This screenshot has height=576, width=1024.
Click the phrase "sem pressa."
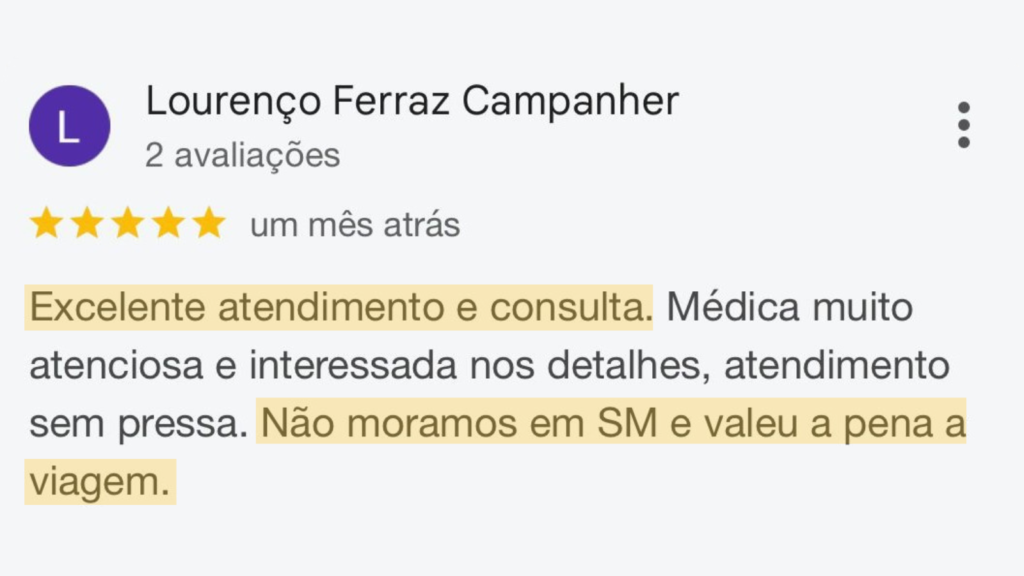(x=137, y=425)
